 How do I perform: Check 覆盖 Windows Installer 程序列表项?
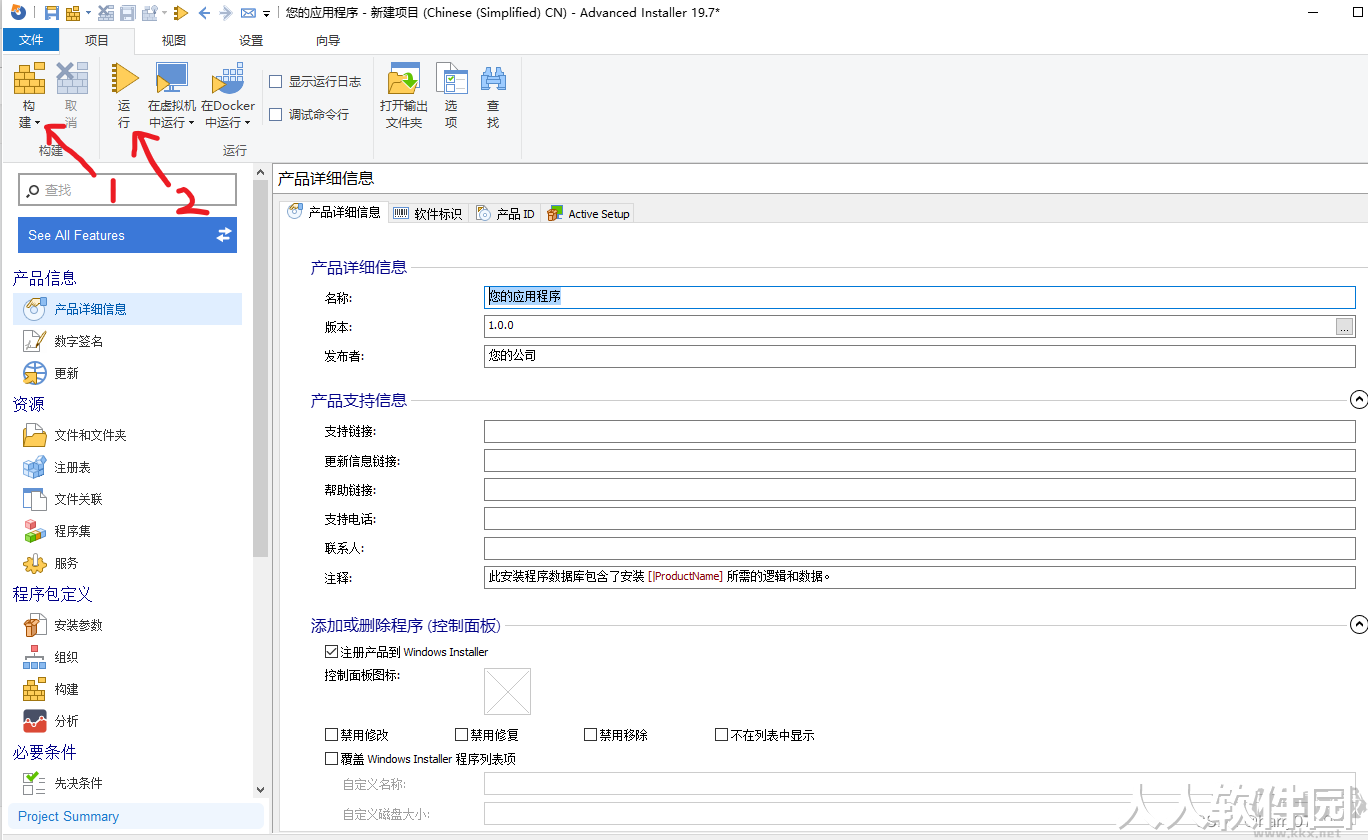[x=332, y=759]
